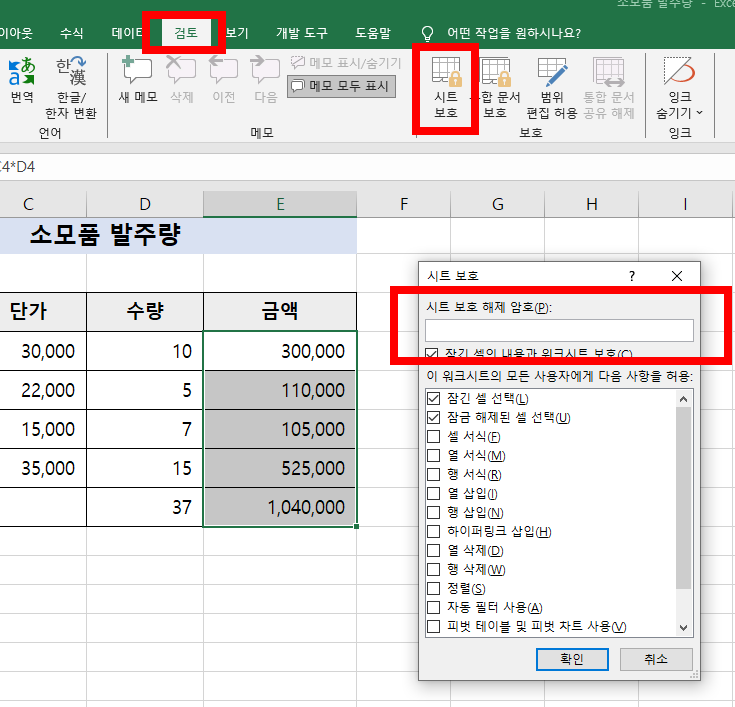Switch to the 수식 (Formulas) tab
The width and height of the screenshot is (735, 707).
click(72, 33)
